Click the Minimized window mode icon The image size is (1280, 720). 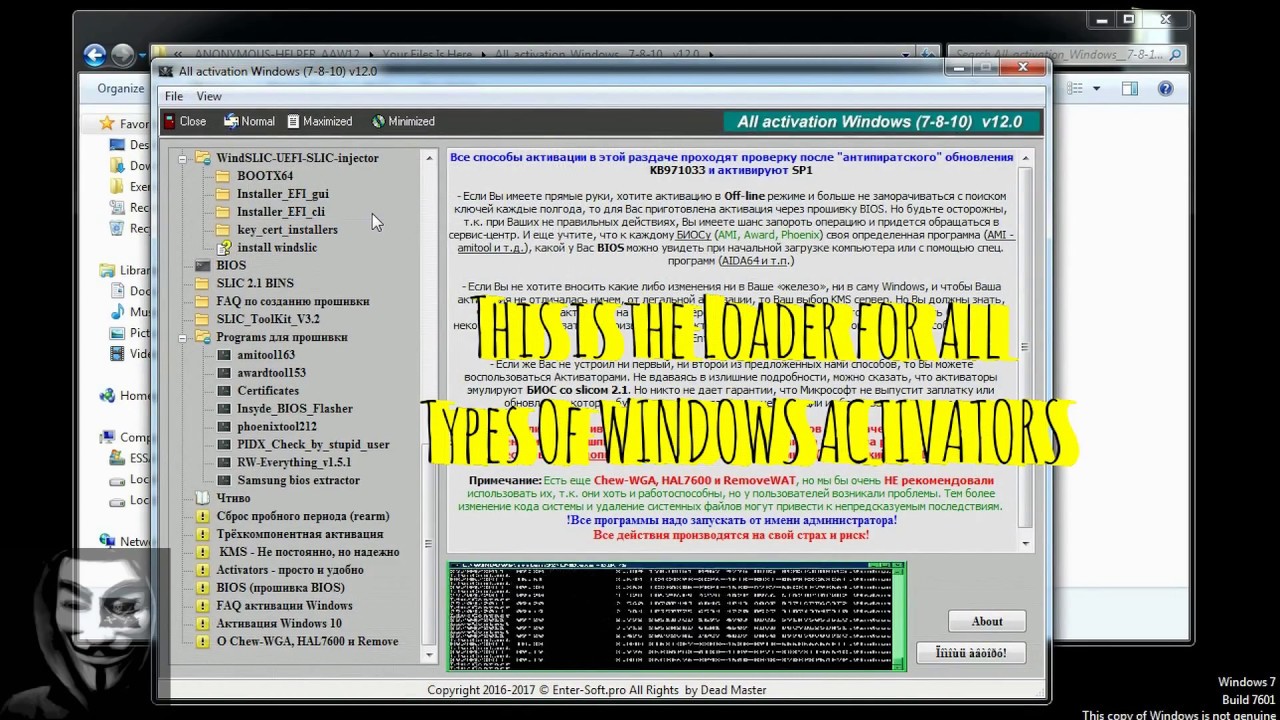tap(378, 121)
